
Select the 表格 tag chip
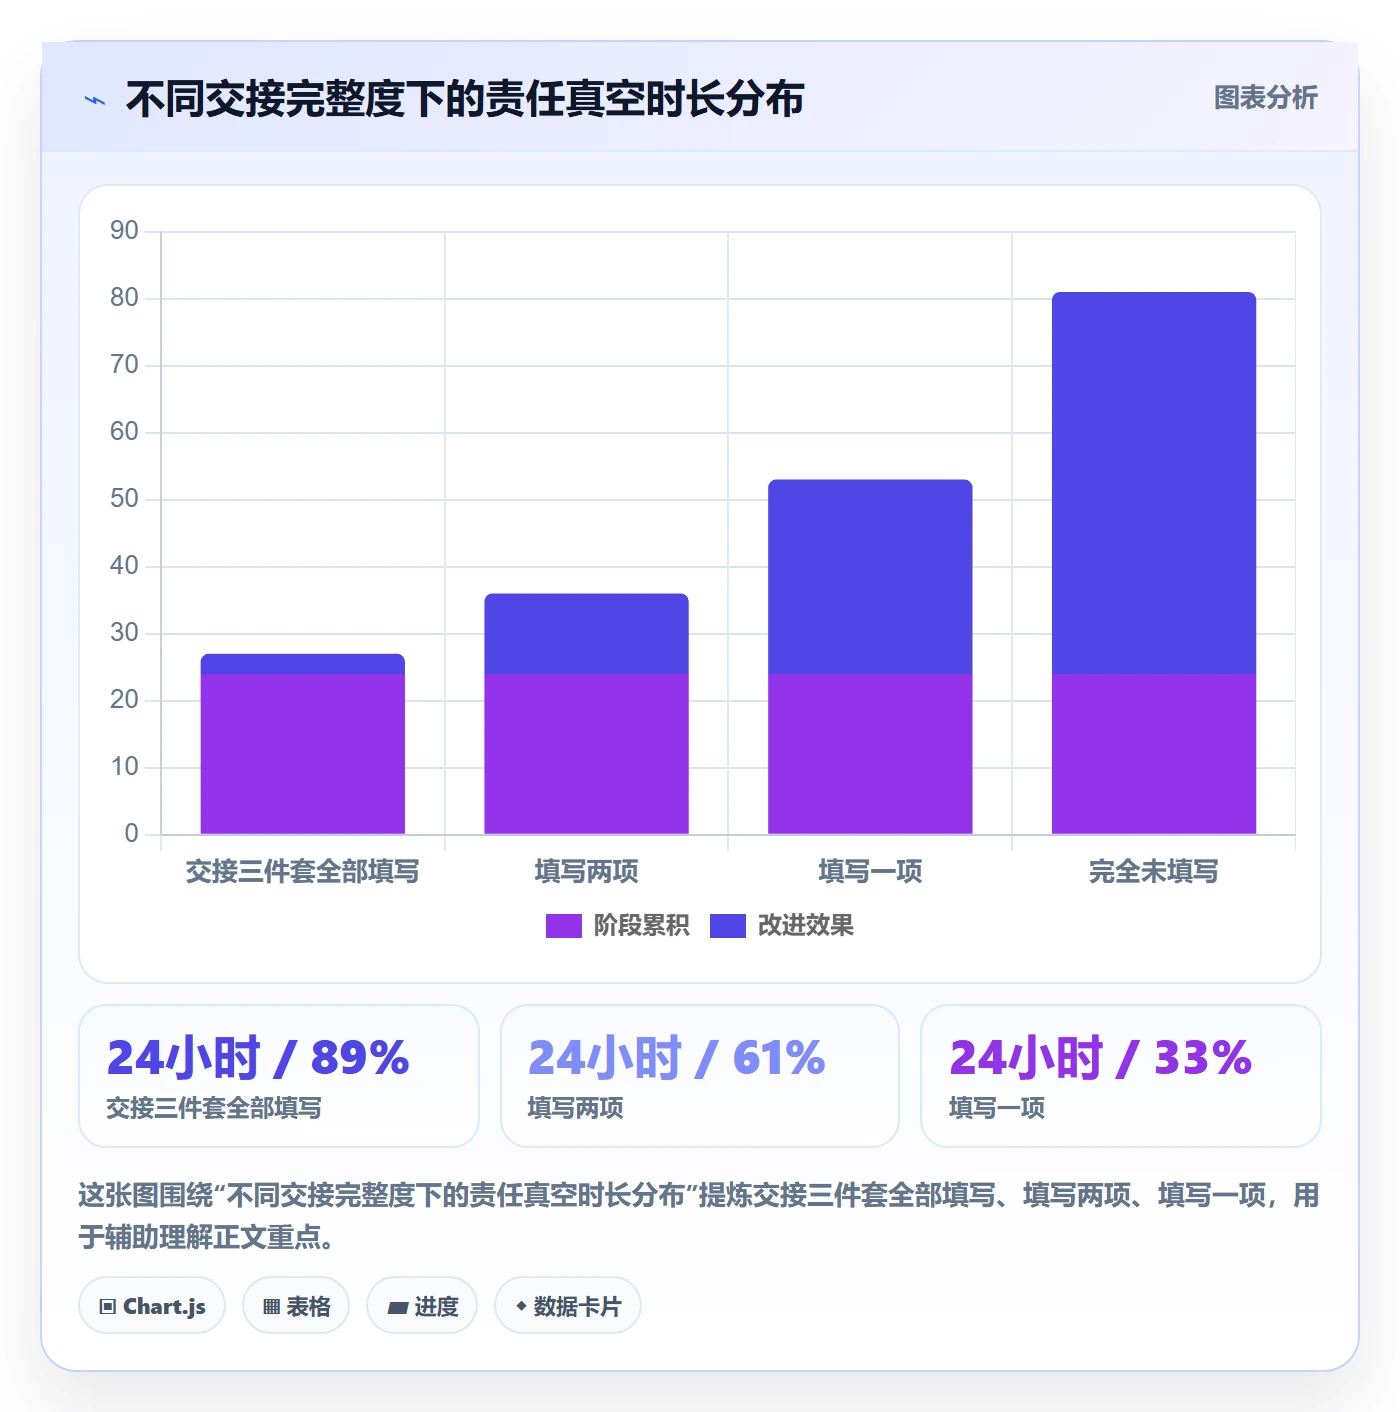(296, 1305)
